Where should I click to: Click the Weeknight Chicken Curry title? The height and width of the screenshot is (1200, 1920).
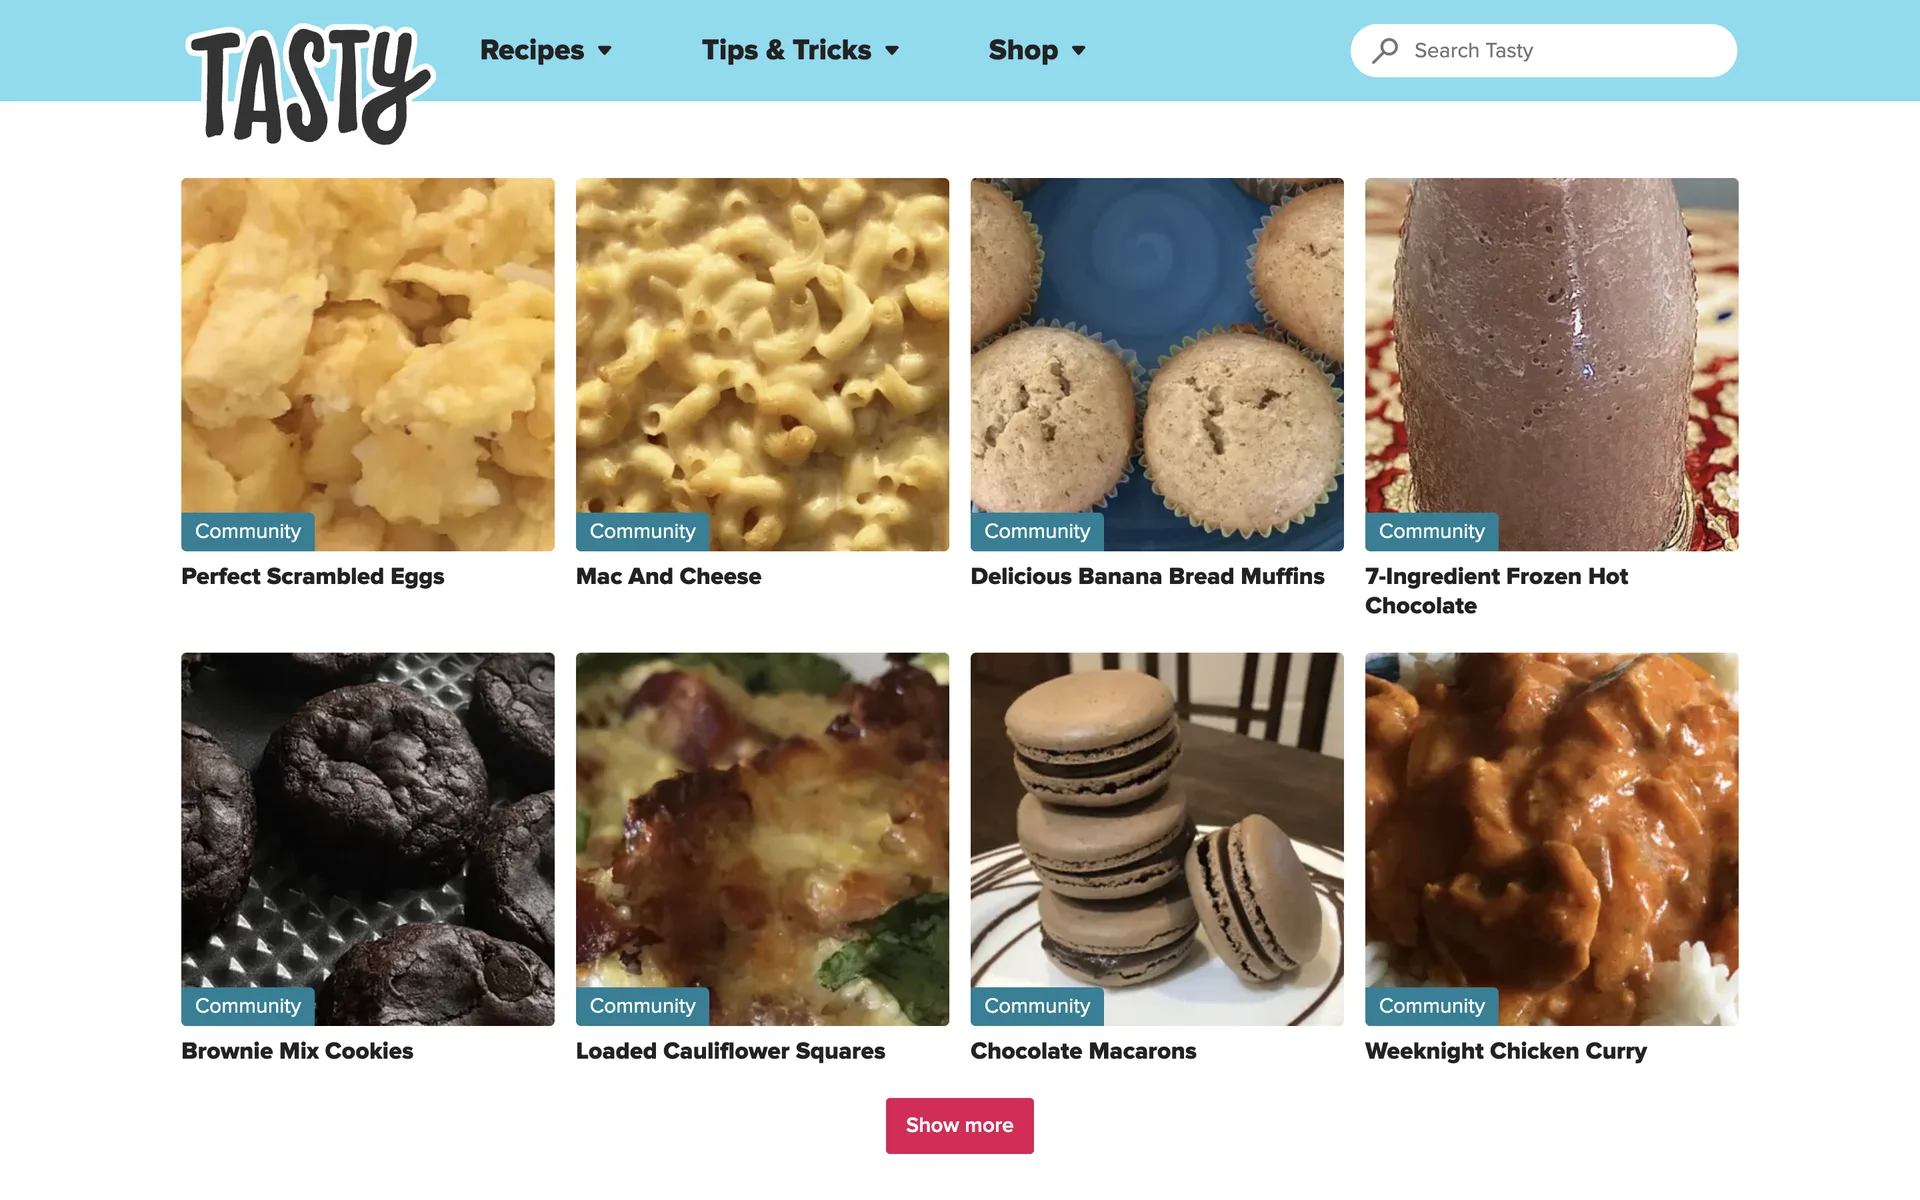point(1505,1052)
